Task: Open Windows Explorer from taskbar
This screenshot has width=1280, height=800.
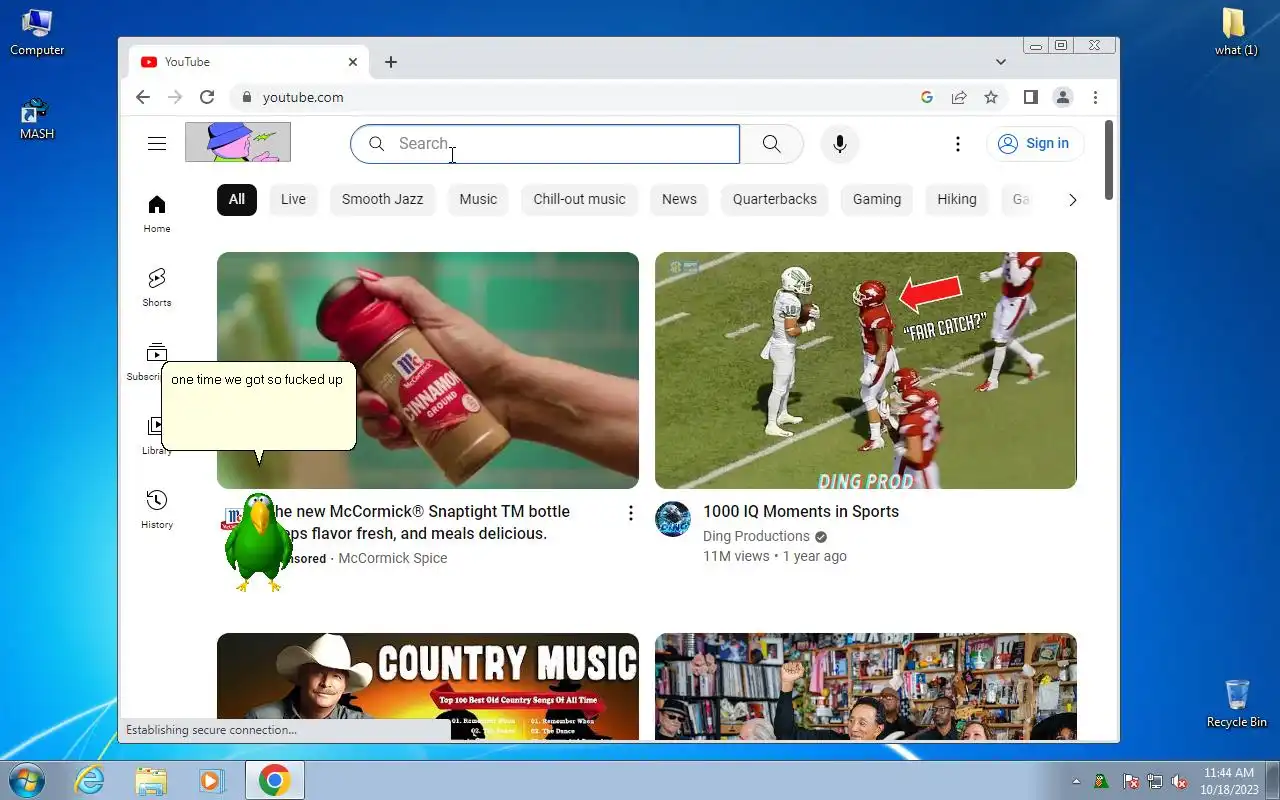Action: 151,780
